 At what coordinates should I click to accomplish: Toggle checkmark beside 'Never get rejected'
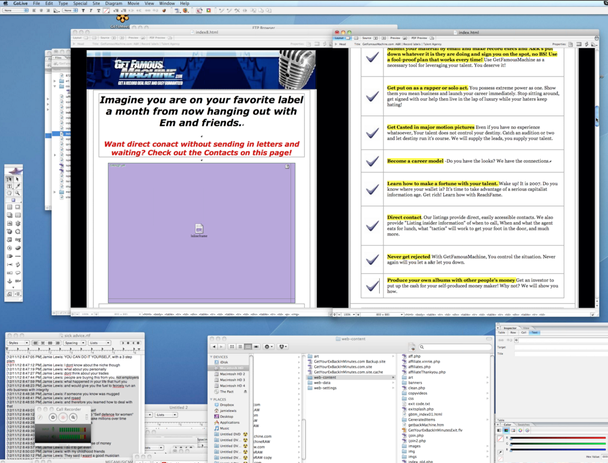coord(371,257)
